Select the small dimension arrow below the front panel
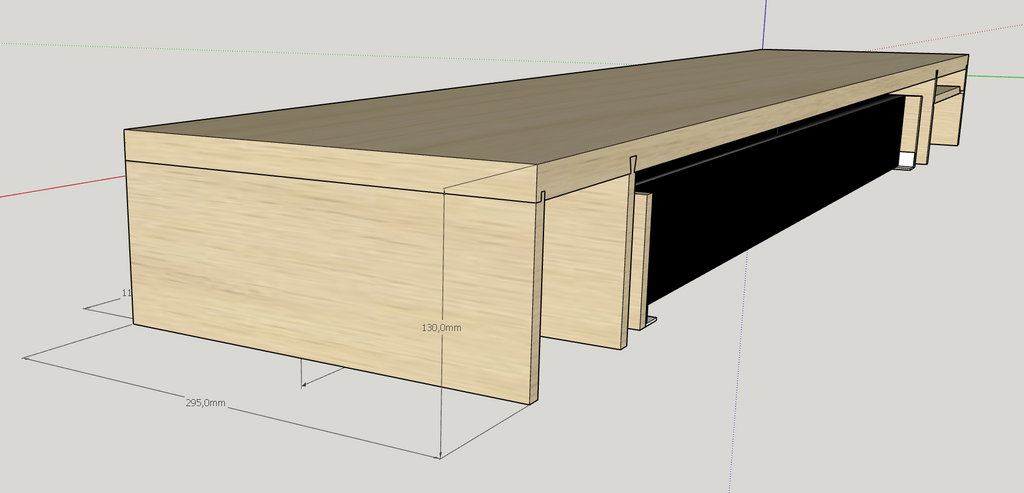 [323, 377]
